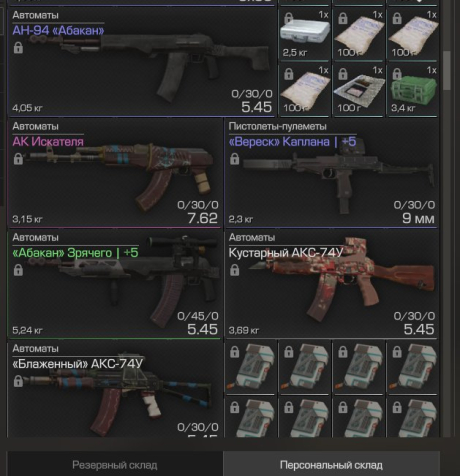Click the Кустарный АКС-74У title text
The height and width of the screenshot is (476, 460).
point(286,253)
